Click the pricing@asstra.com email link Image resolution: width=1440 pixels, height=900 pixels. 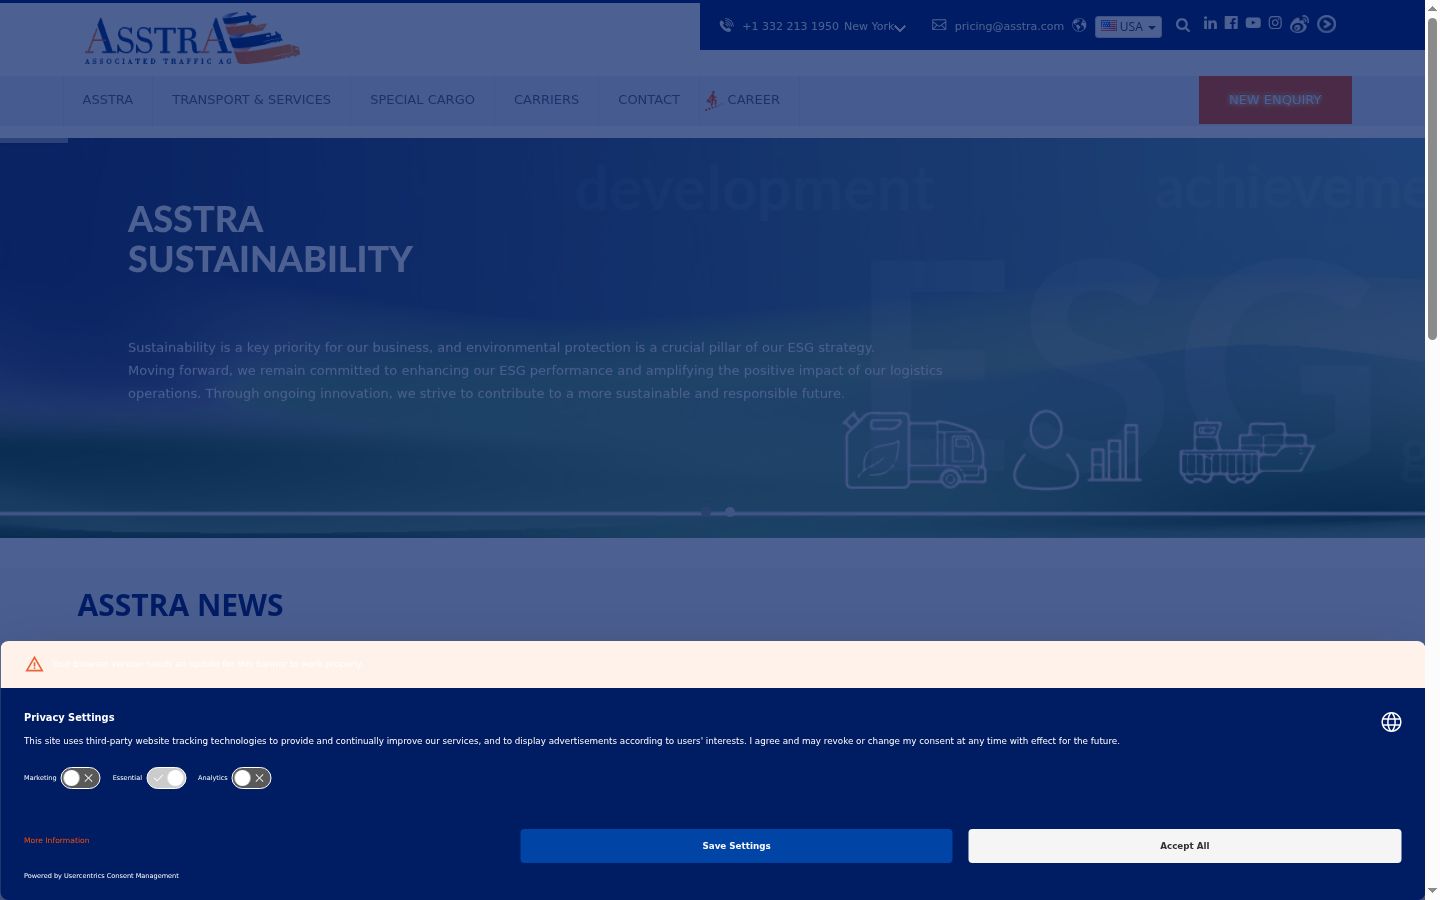coord(1009,26)
